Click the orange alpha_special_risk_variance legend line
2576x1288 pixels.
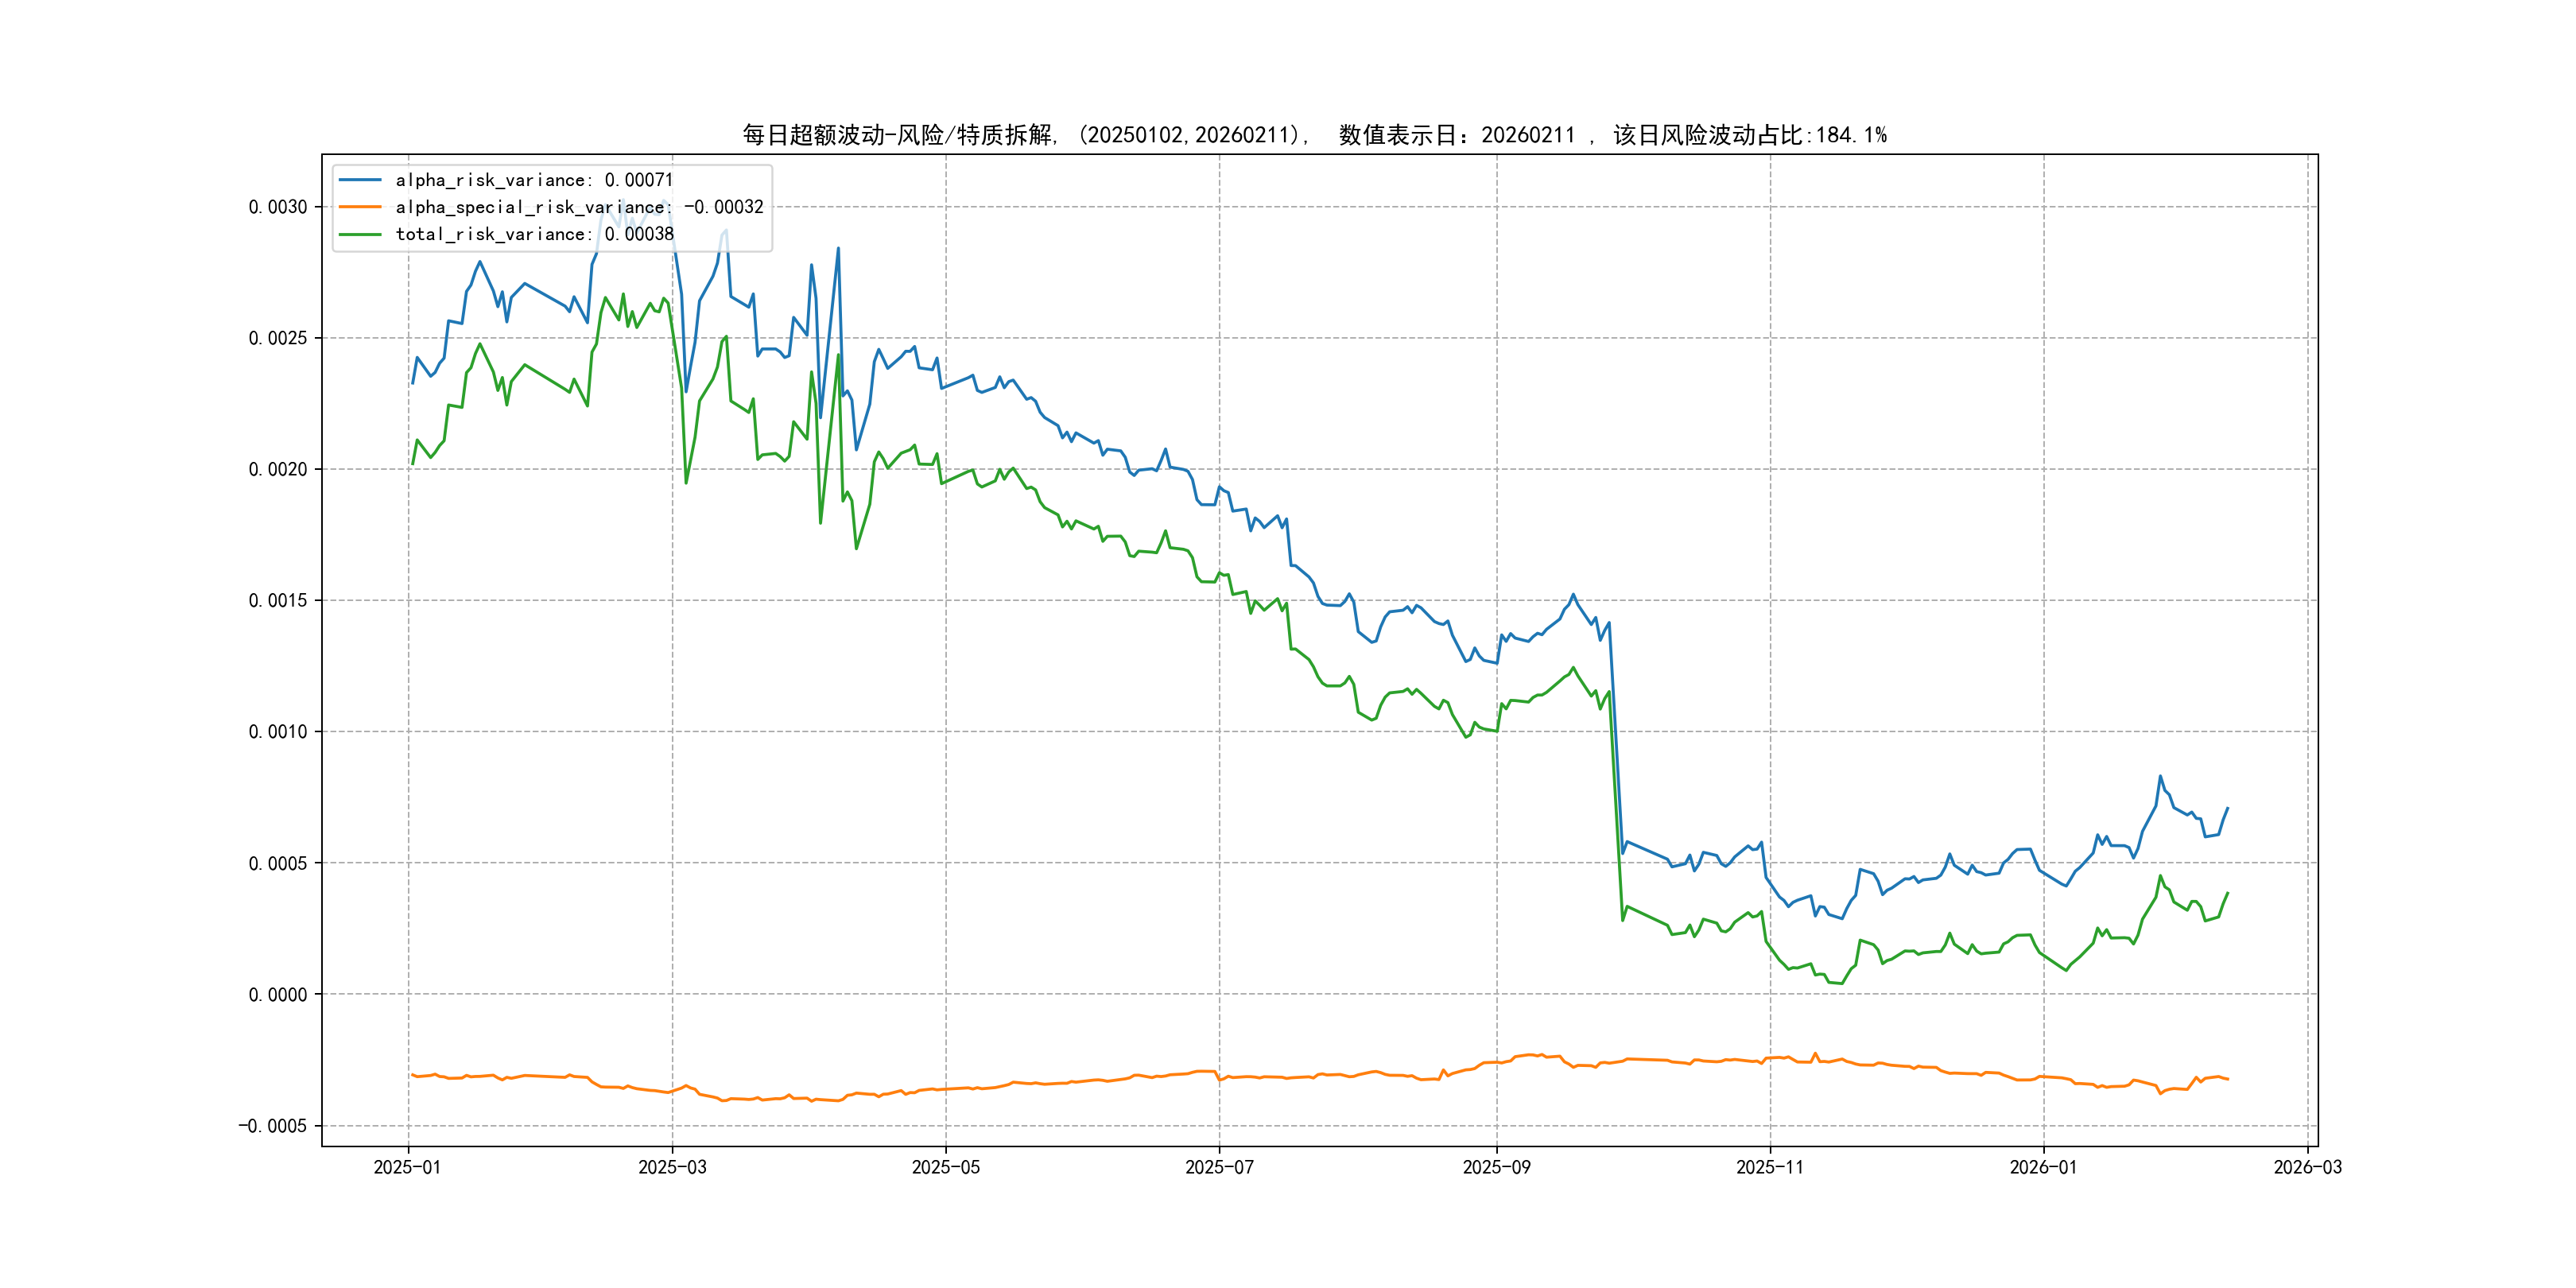(360, 207)
